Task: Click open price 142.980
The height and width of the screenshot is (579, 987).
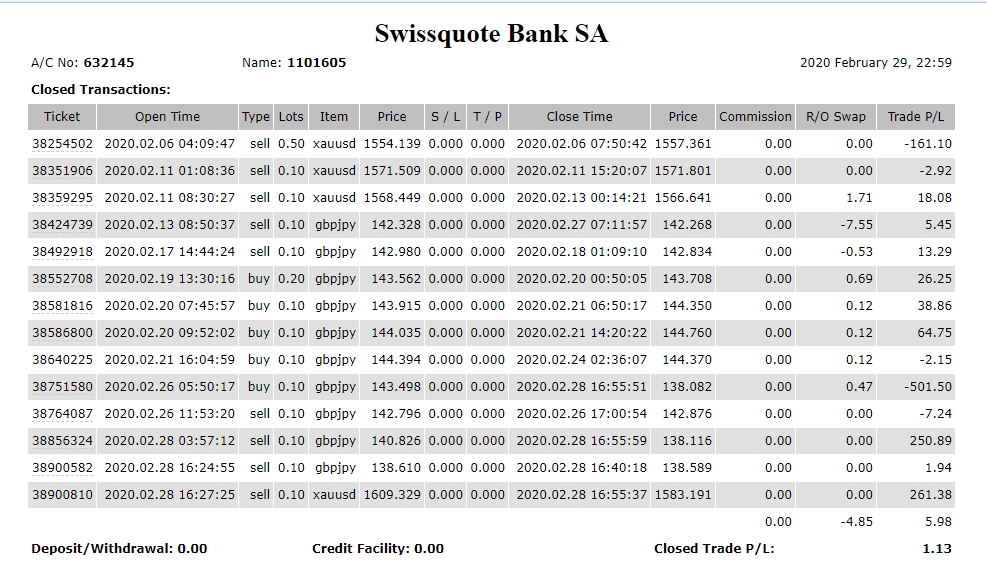Action: tap(396, 252)
